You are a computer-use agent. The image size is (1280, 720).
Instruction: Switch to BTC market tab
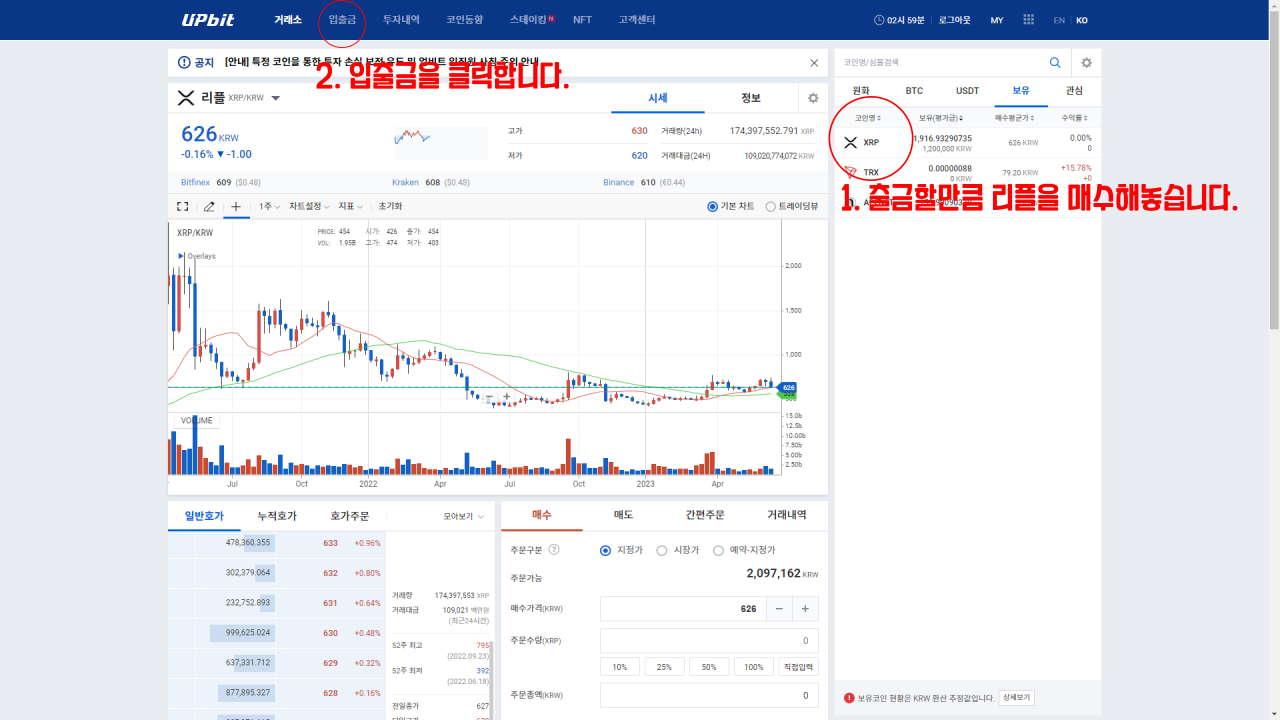[x=914, y=90]
